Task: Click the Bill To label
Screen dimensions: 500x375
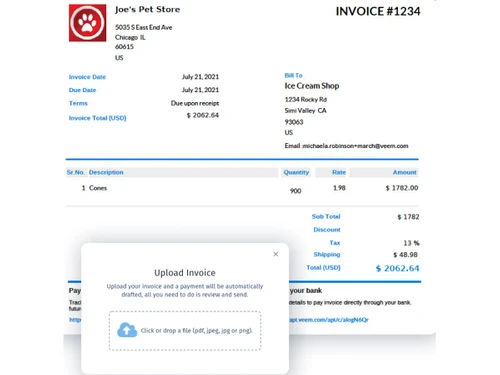Action: [x=293, y=75]
